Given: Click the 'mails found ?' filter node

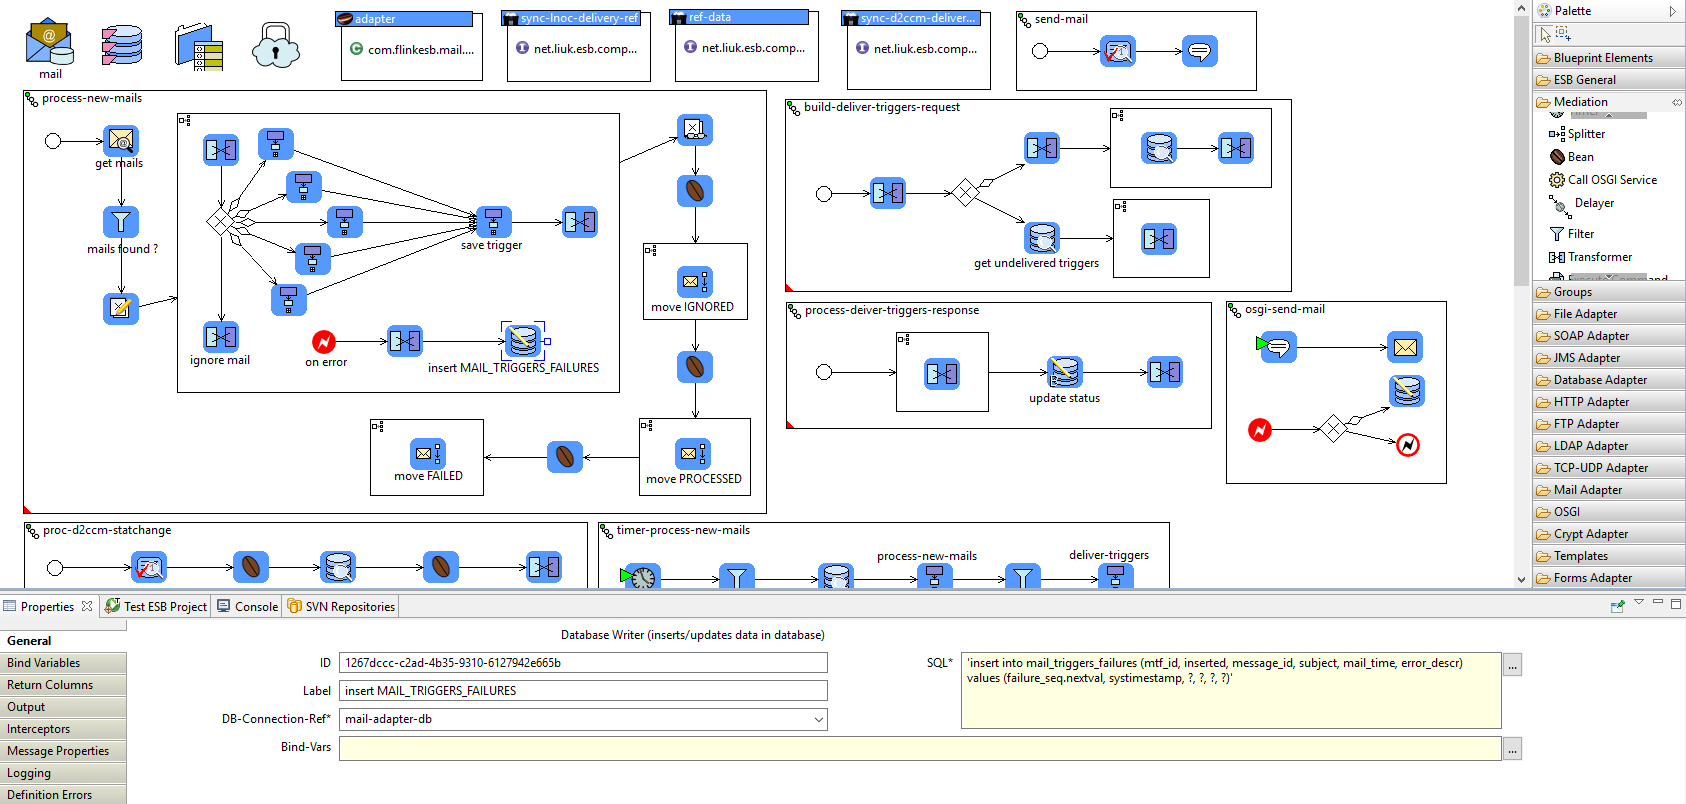Looking at the screenshot, I should [121, 222].
